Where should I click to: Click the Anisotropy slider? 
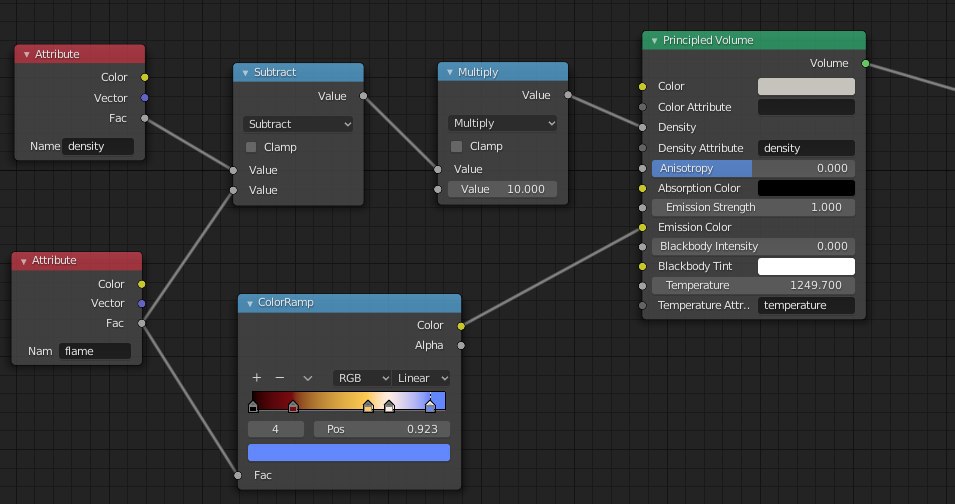point(753,168)
